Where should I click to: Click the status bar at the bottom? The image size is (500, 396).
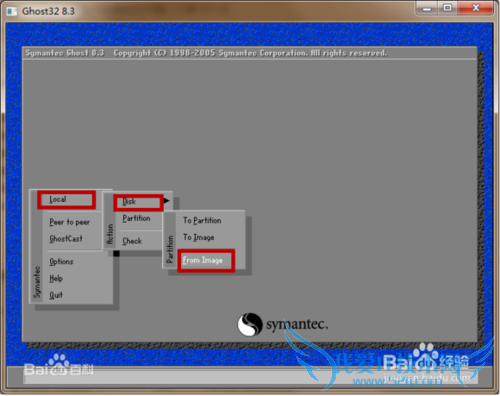[x=250, y=376]
